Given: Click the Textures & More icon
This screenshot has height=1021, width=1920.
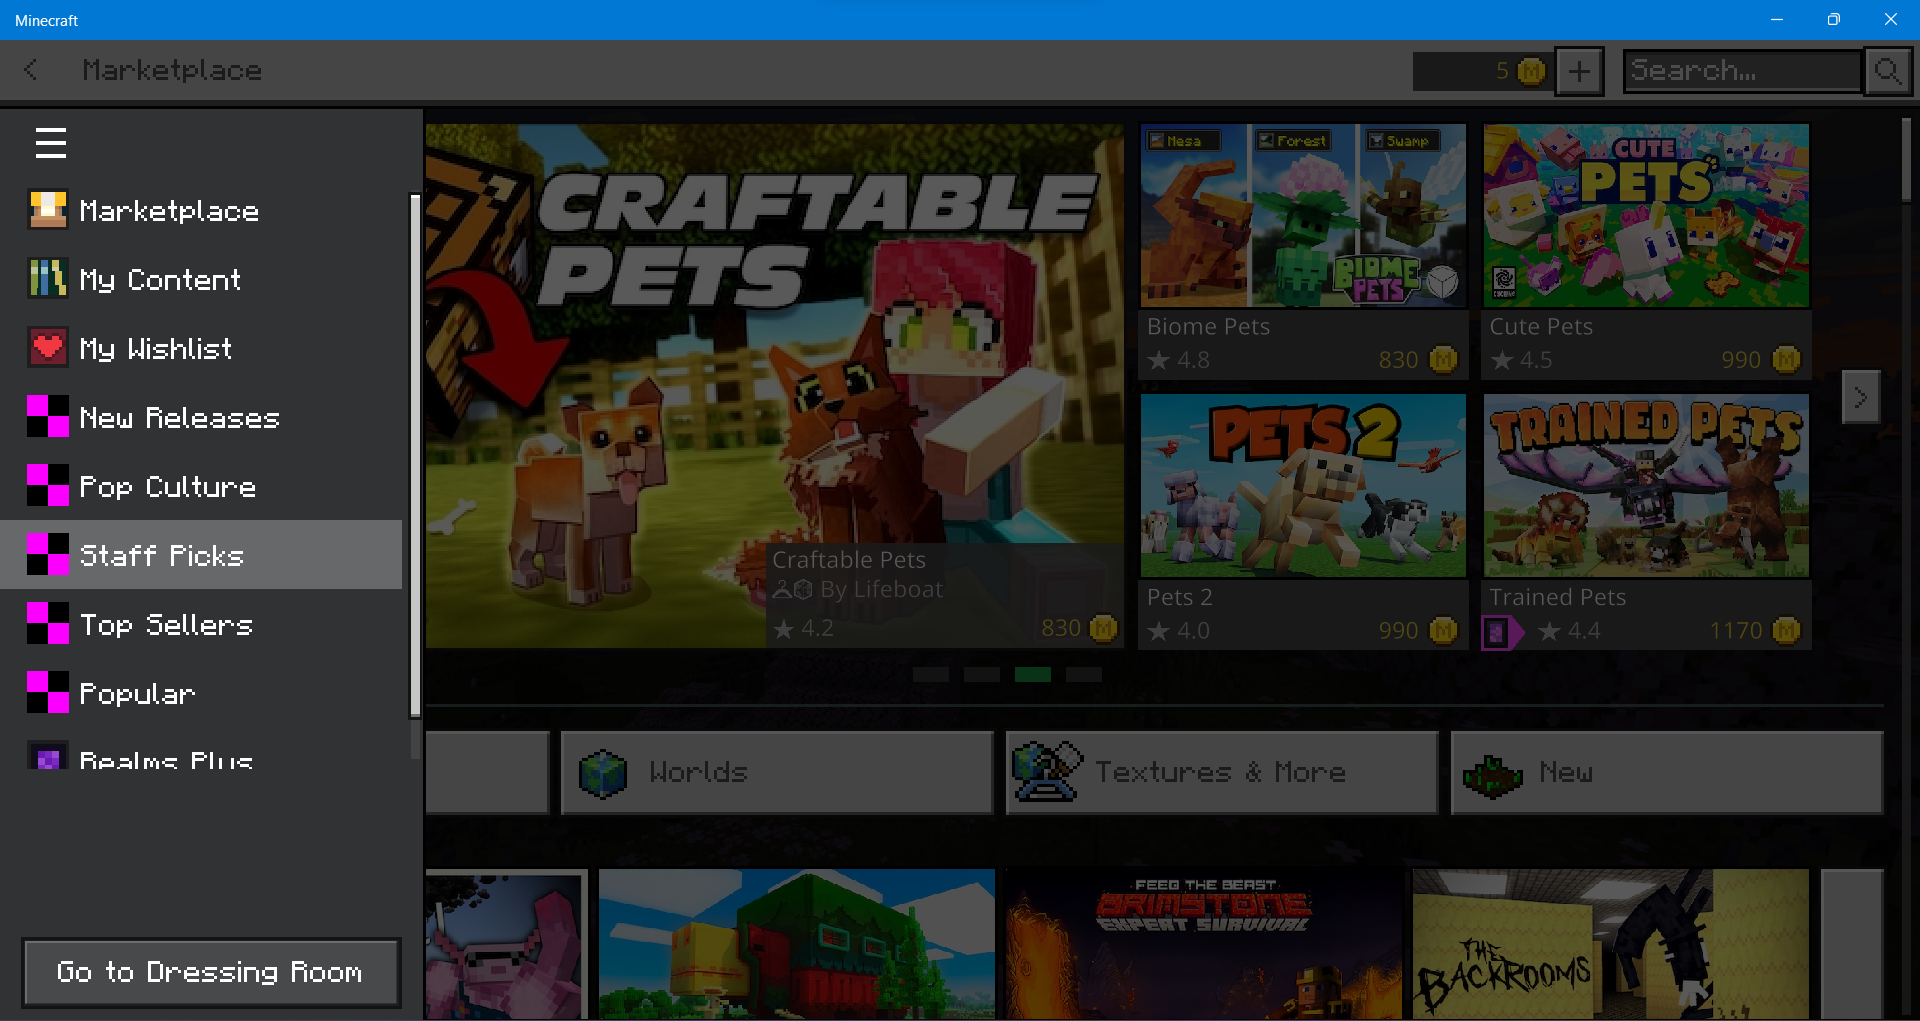Looking at the screenshot, I should click(x=1047, y=772).
